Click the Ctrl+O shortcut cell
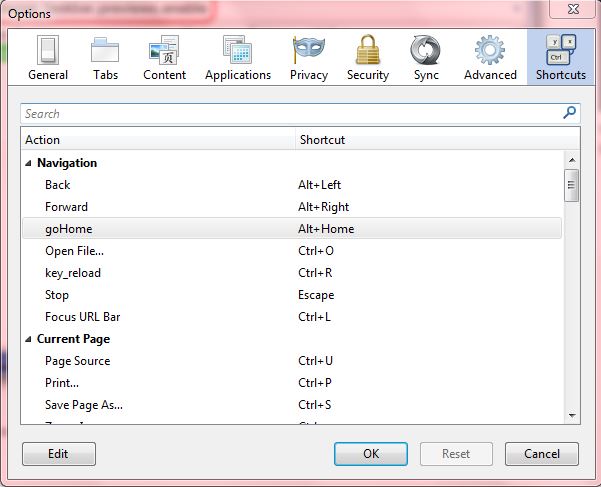Viewport: 601px width, 487px height. tap(316, 251)
